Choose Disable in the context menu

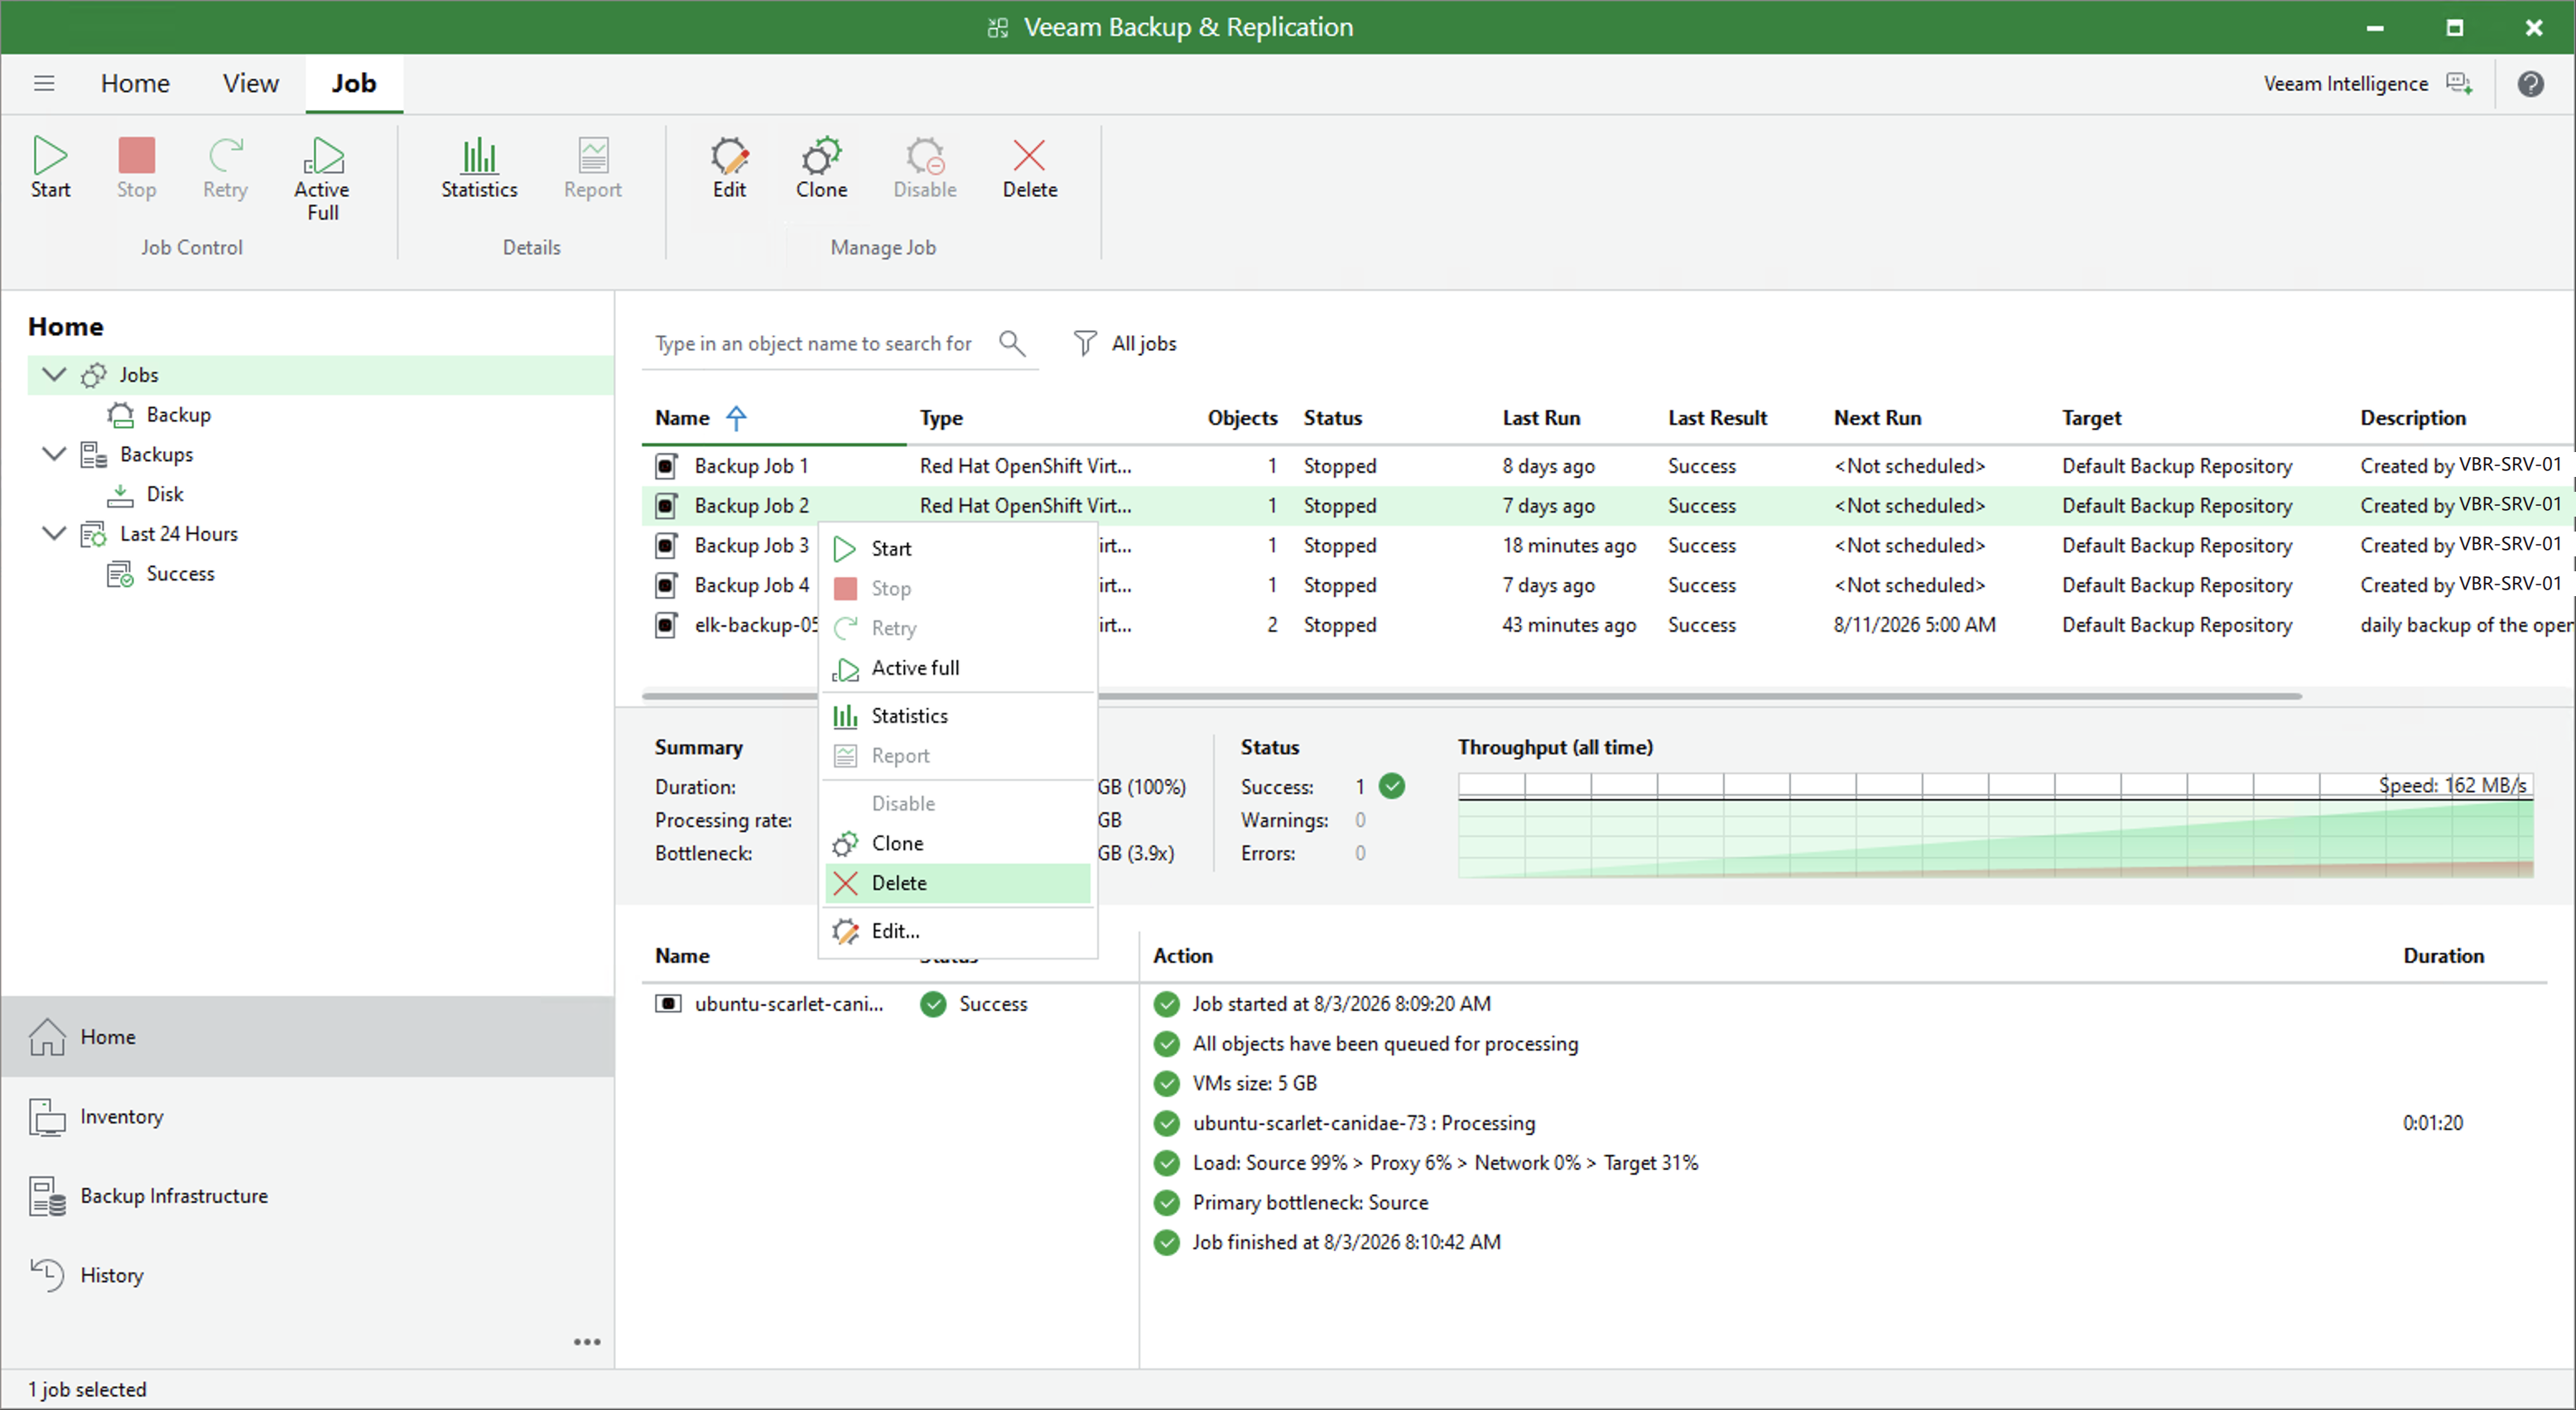point(957,803)
